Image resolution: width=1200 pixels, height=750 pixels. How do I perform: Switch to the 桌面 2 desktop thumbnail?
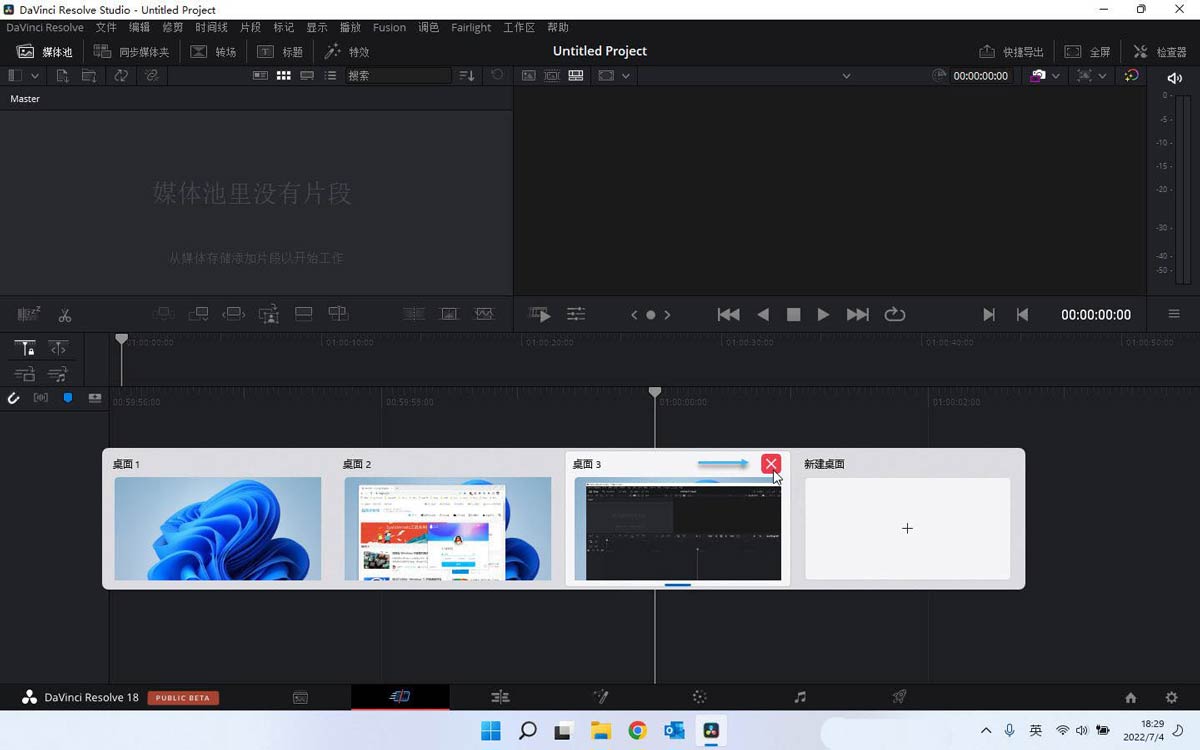447,528
